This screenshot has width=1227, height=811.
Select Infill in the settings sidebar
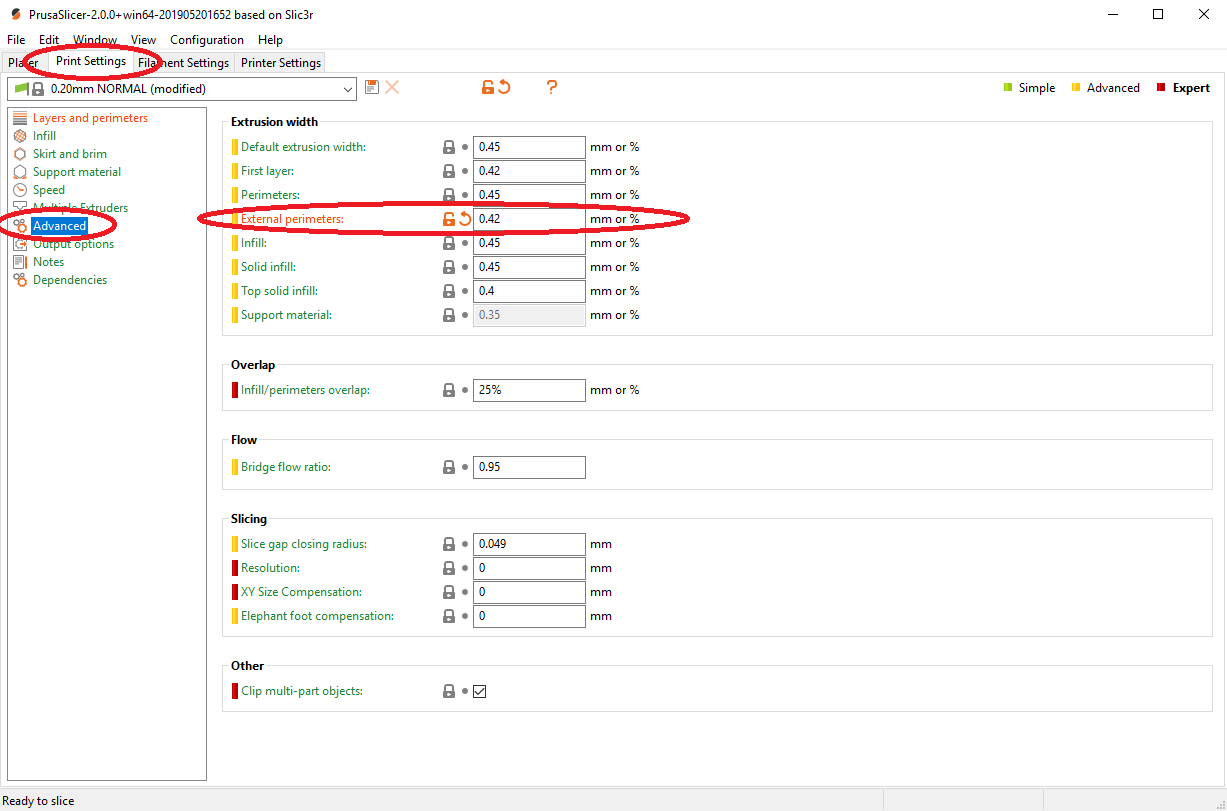[44, 136]
